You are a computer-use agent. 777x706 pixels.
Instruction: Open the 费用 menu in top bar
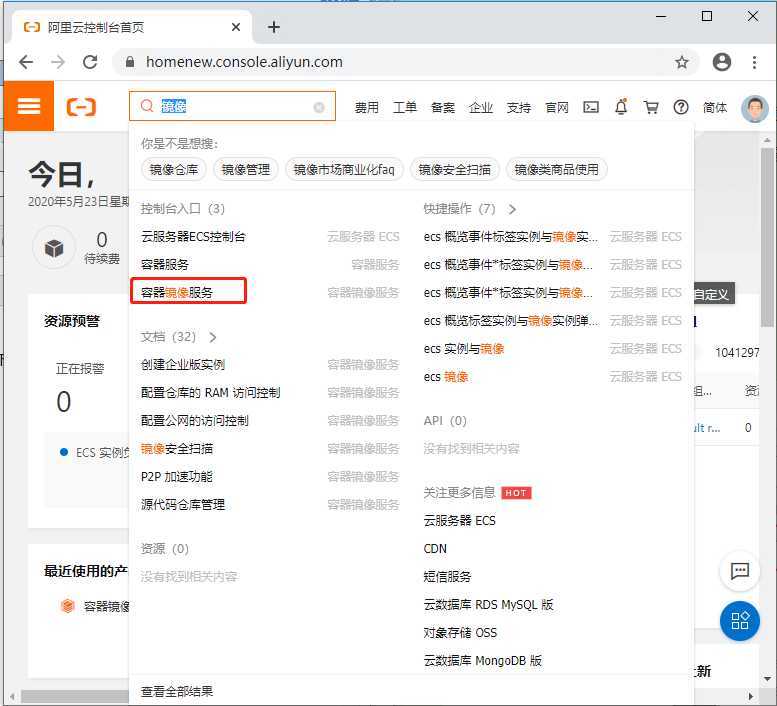[367, 107]
